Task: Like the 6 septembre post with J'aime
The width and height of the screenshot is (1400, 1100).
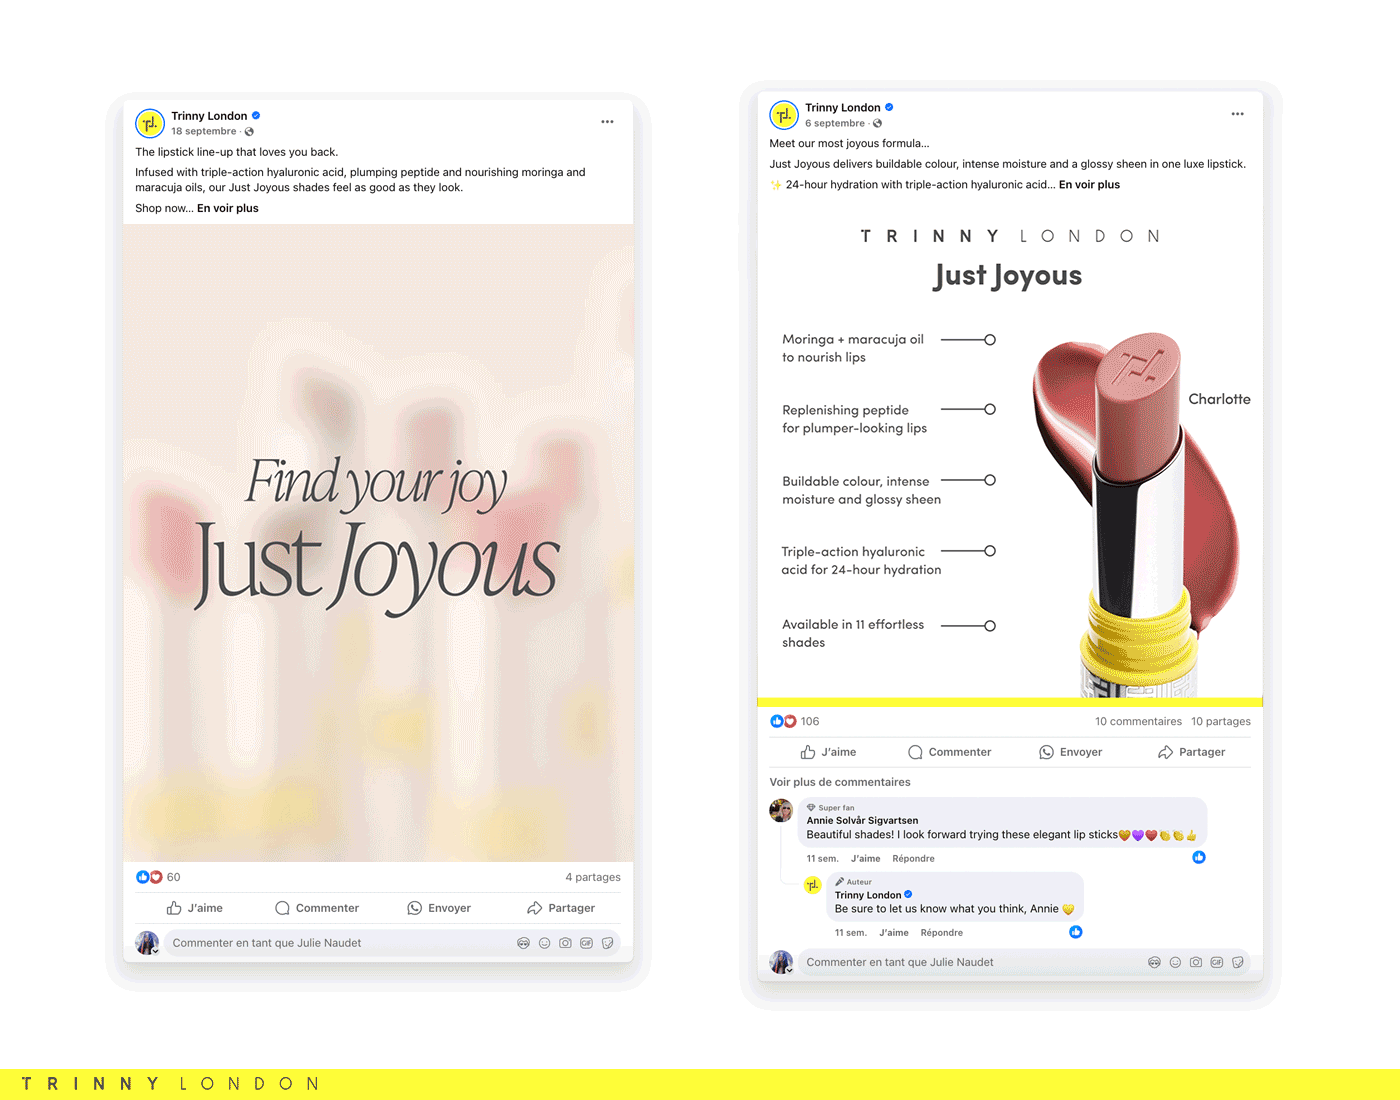Action: coord(828,752)
